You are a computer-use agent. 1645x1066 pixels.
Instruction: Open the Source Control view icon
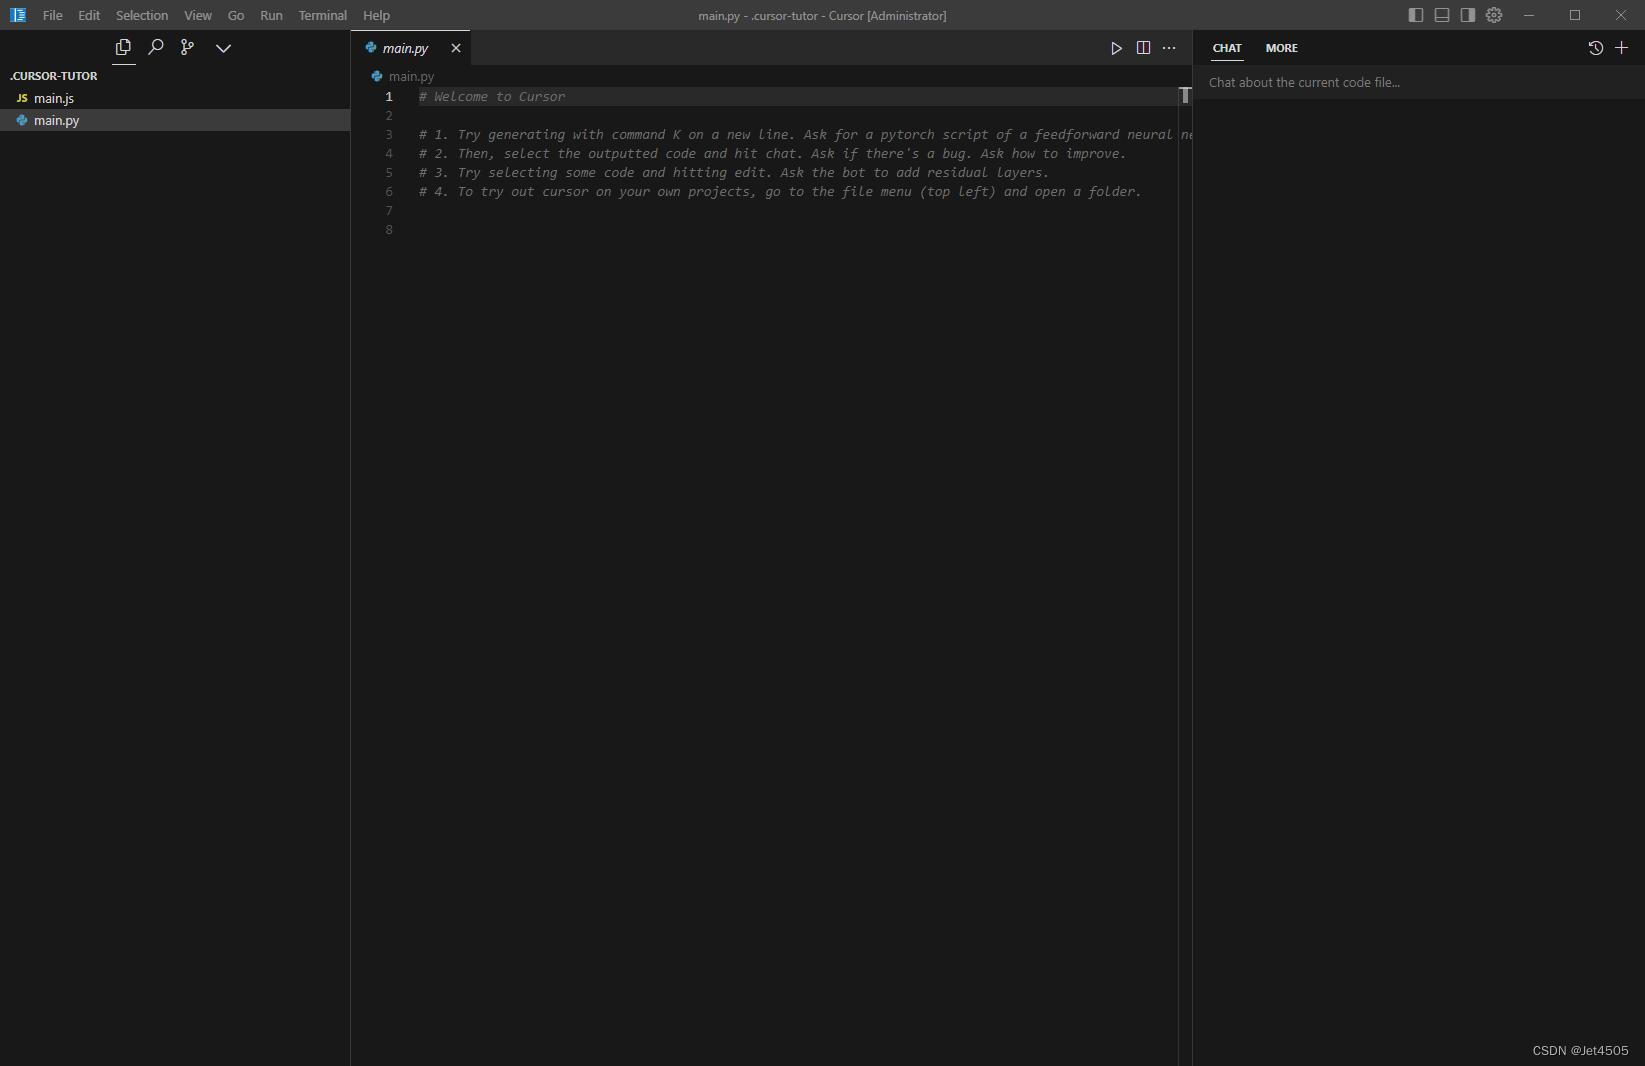187,47
